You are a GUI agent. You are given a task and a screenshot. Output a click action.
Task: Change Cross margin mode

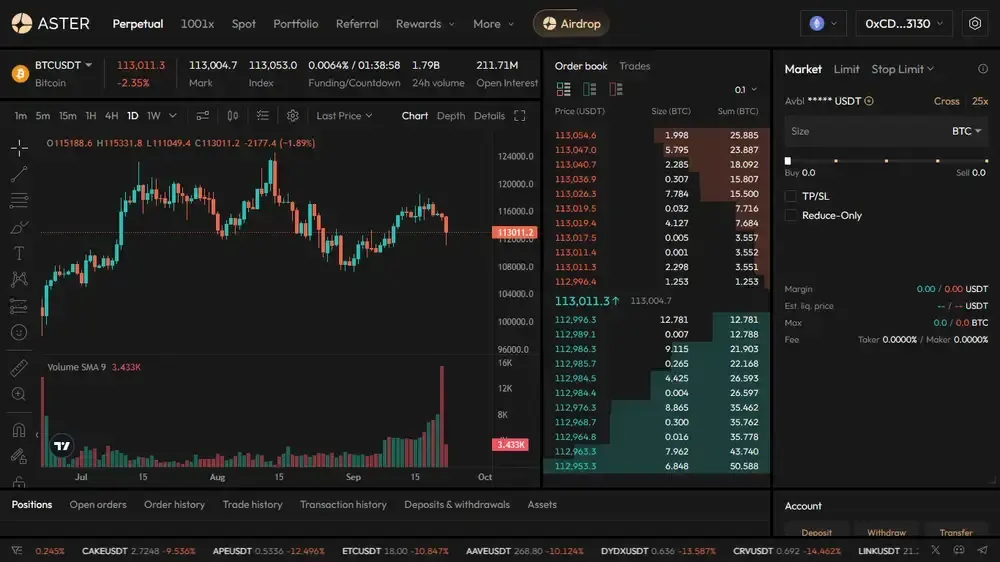click(x=946, y=101)
